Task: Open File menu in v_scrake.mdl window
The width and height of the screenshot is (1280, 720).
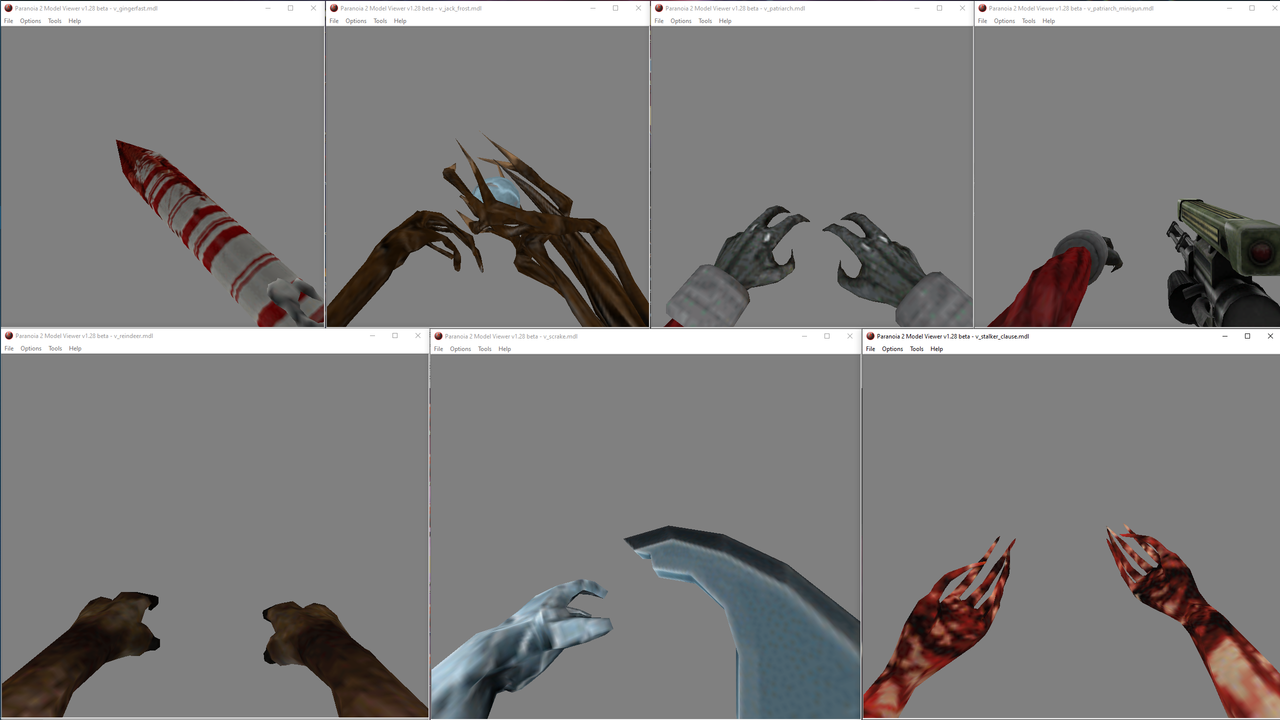Action: pos(438,349)
